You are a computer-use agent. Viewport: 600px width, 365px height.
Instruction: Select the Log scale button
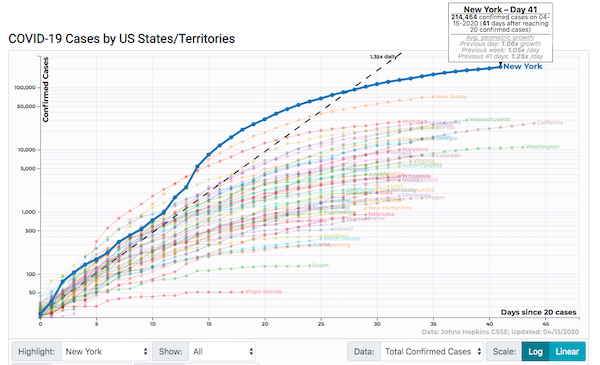coord(535,351)
